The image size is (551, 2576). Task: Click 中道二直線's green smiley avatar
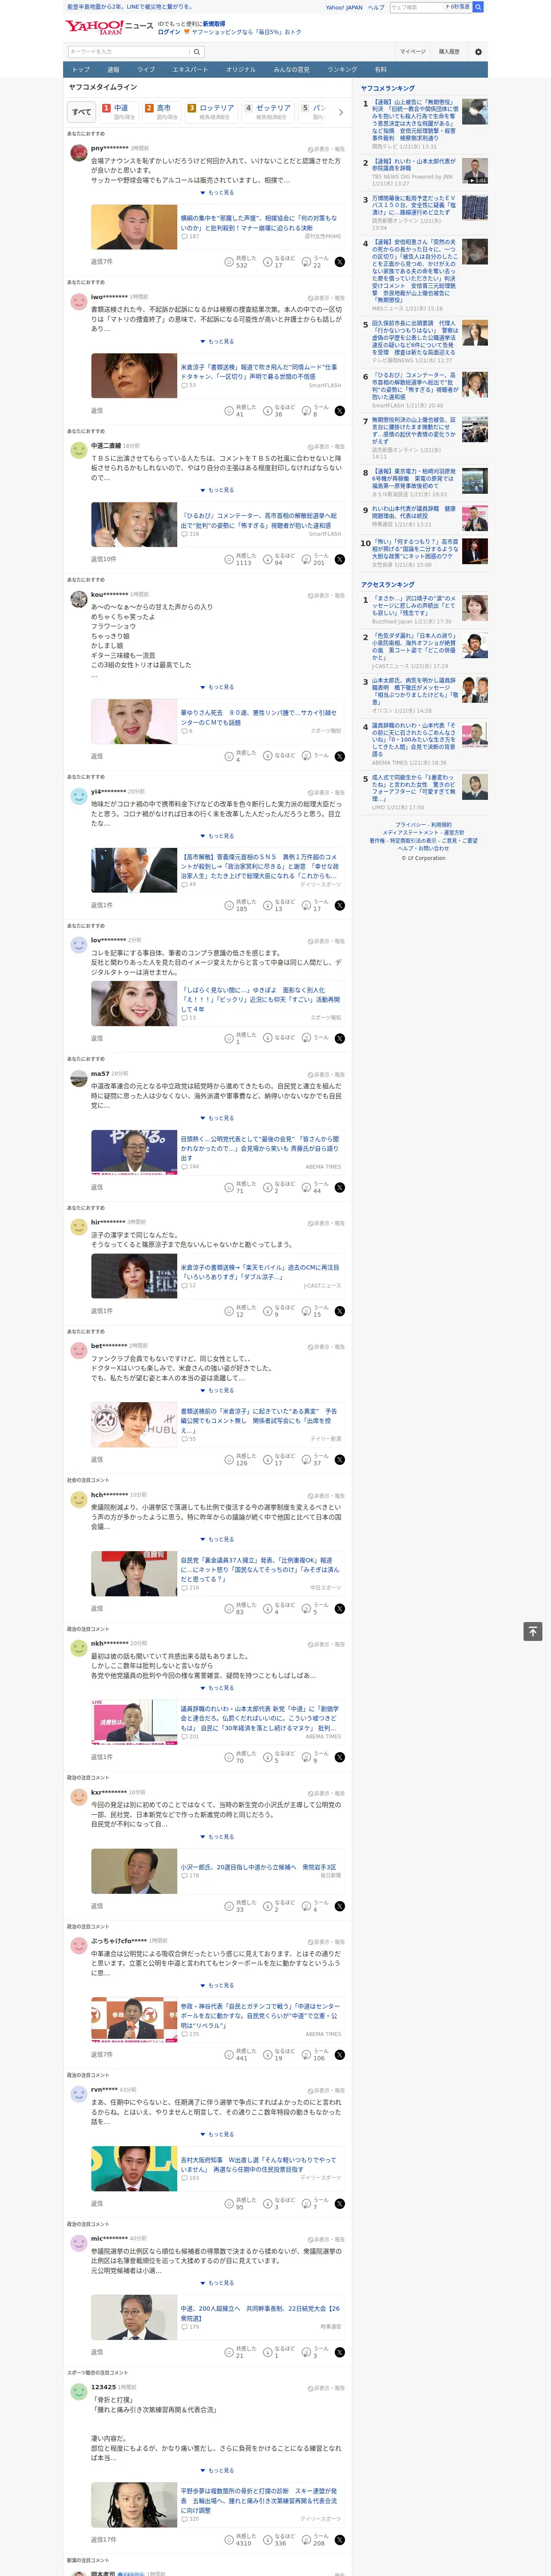78,451
